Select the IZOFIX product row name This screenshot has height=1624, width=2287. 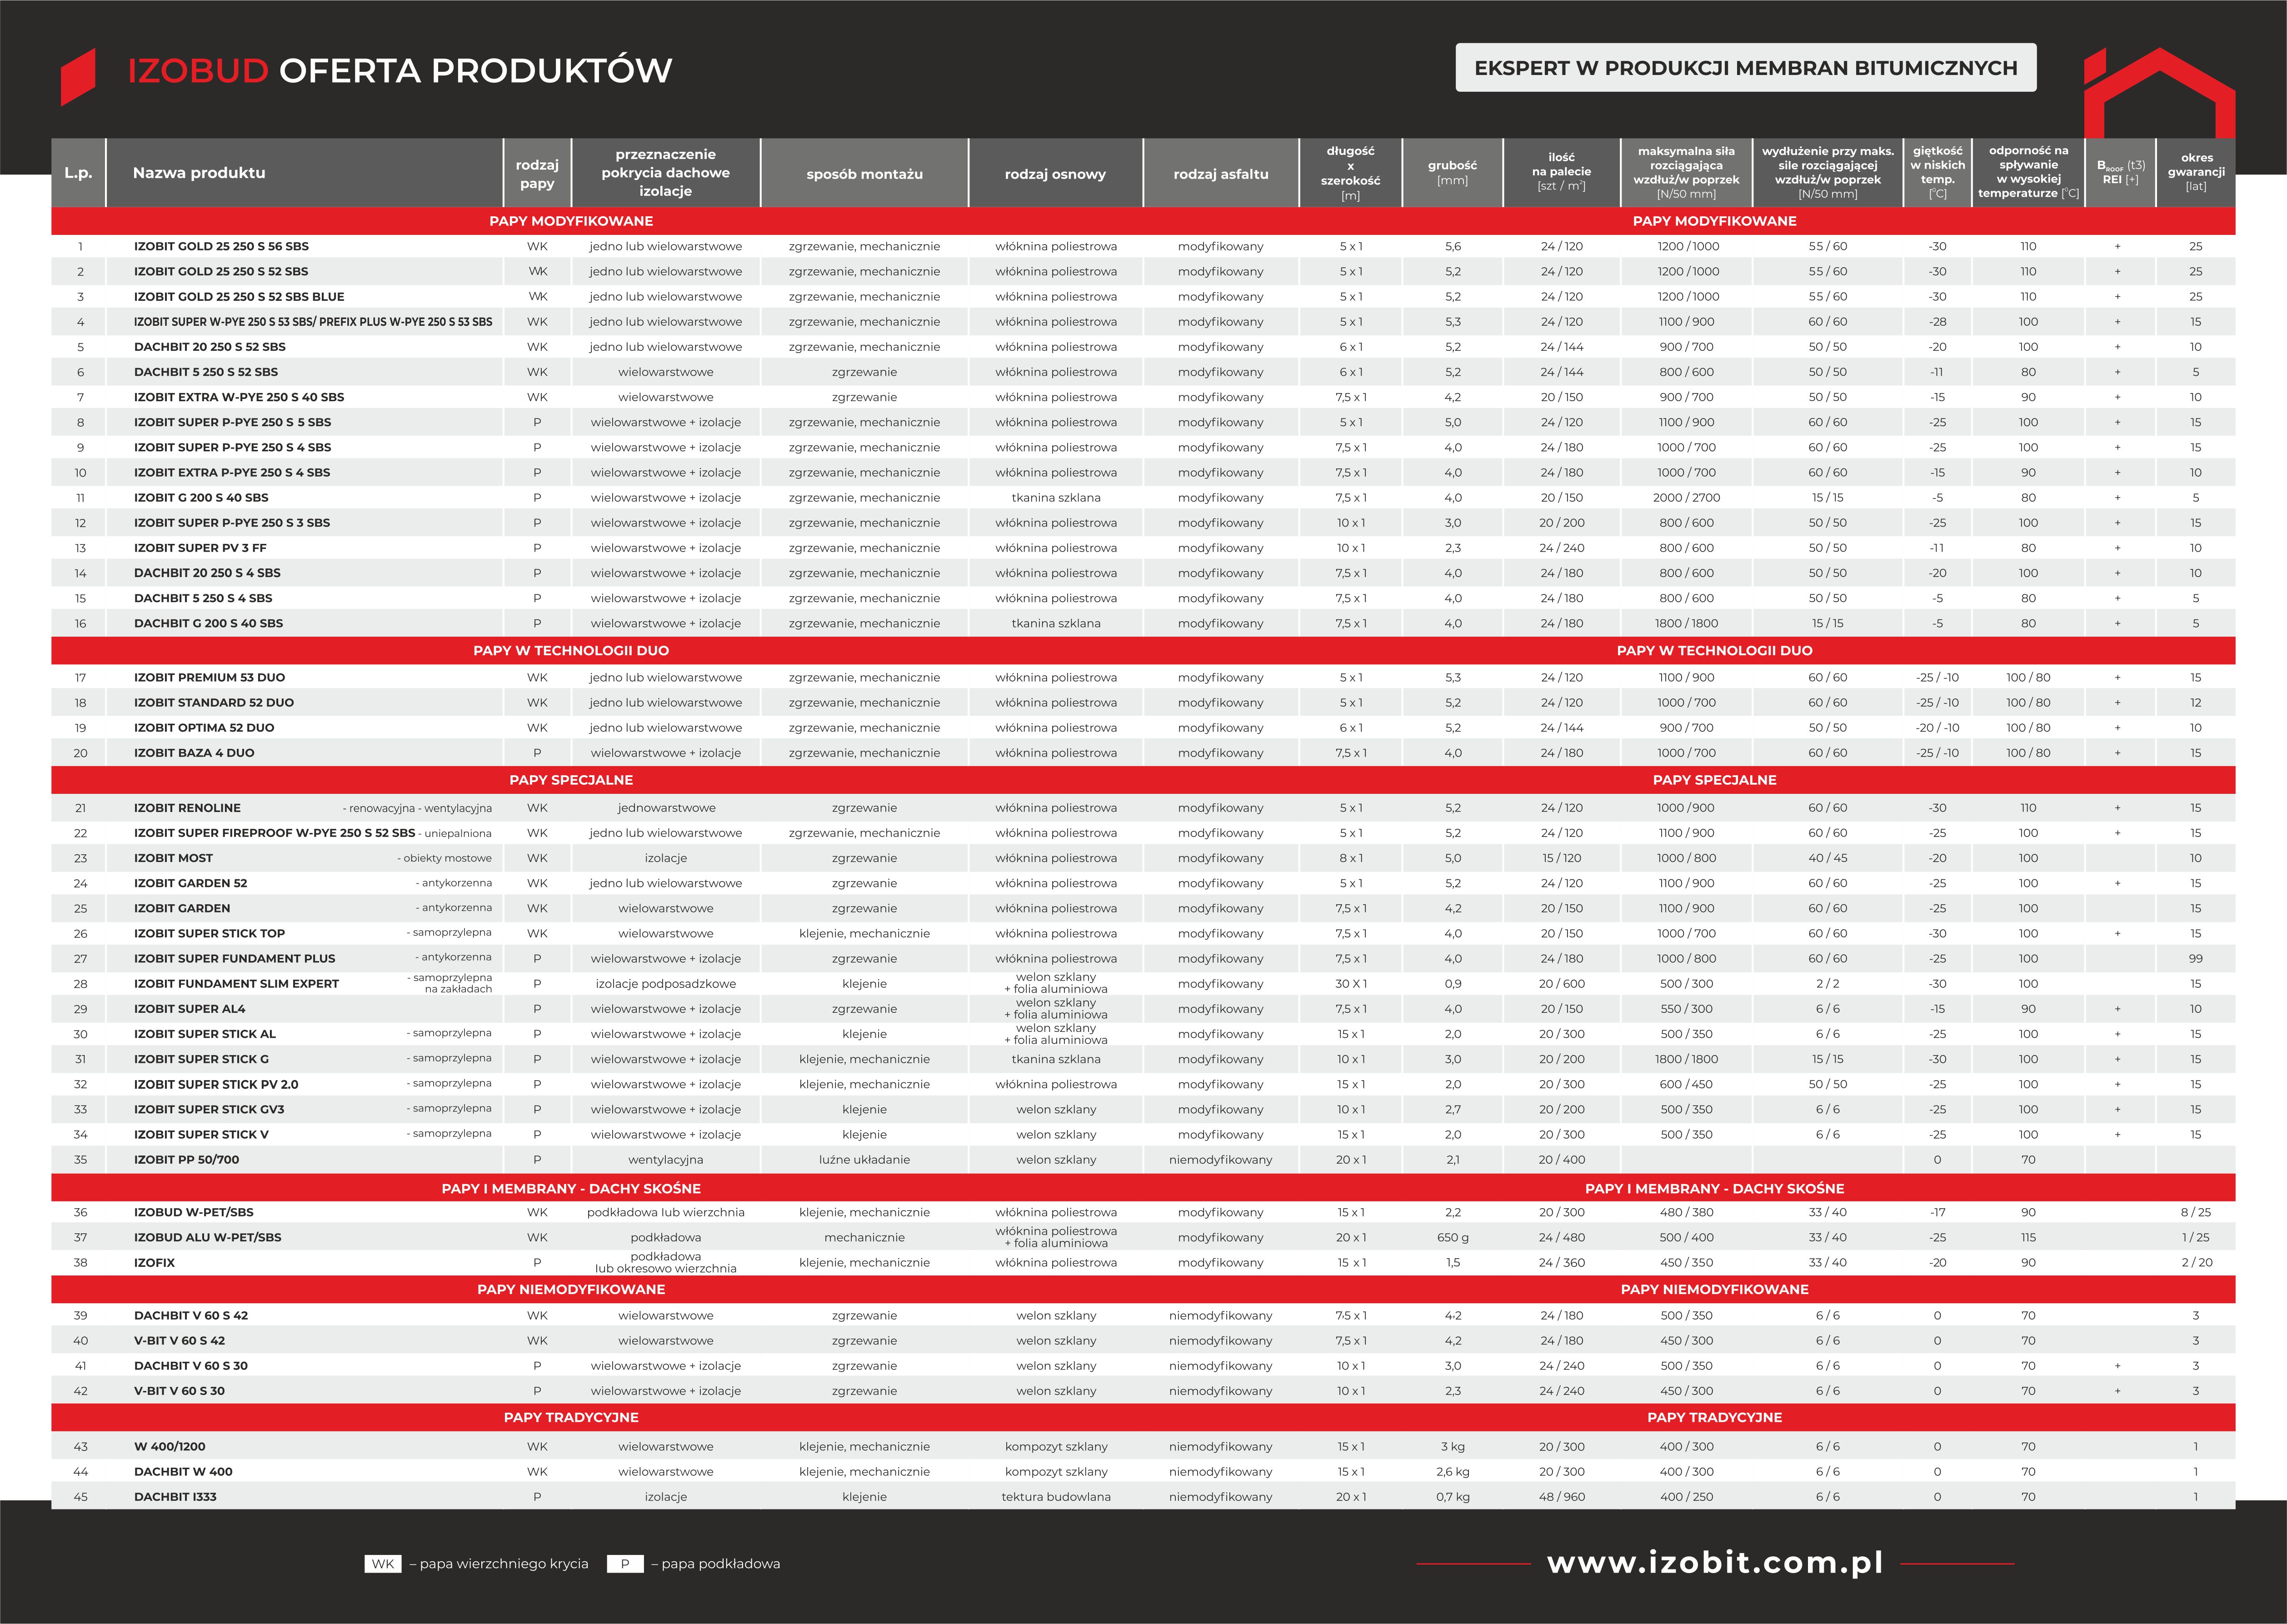[x=154, y=1263]
